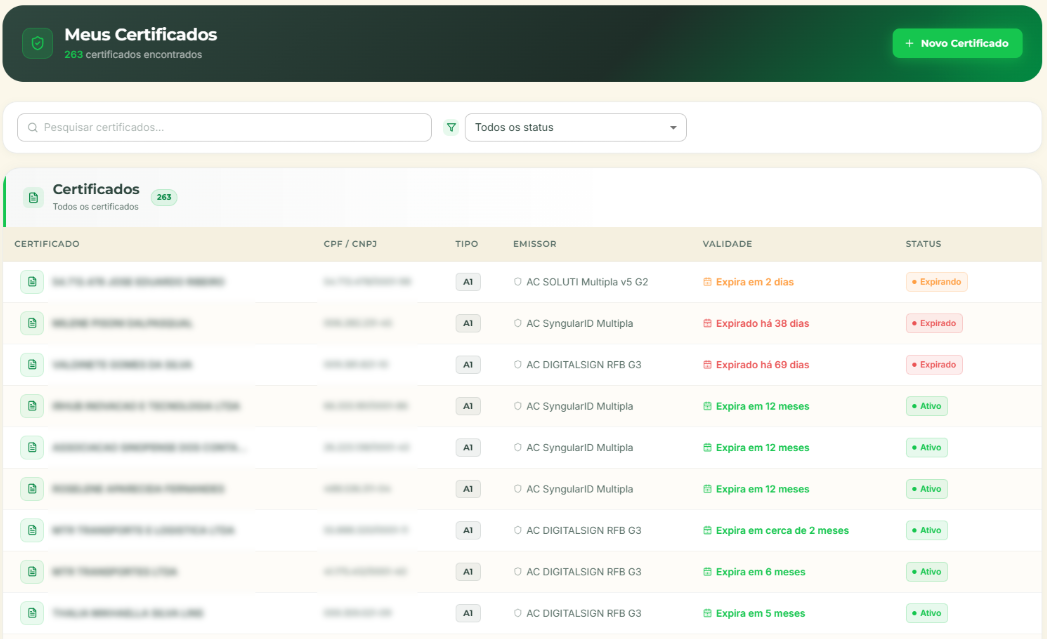The height and width of the screenshot is (639, 1047).
Task: Click the 263 certificados encontrados subtitle
Action: (x=134, y=55)
